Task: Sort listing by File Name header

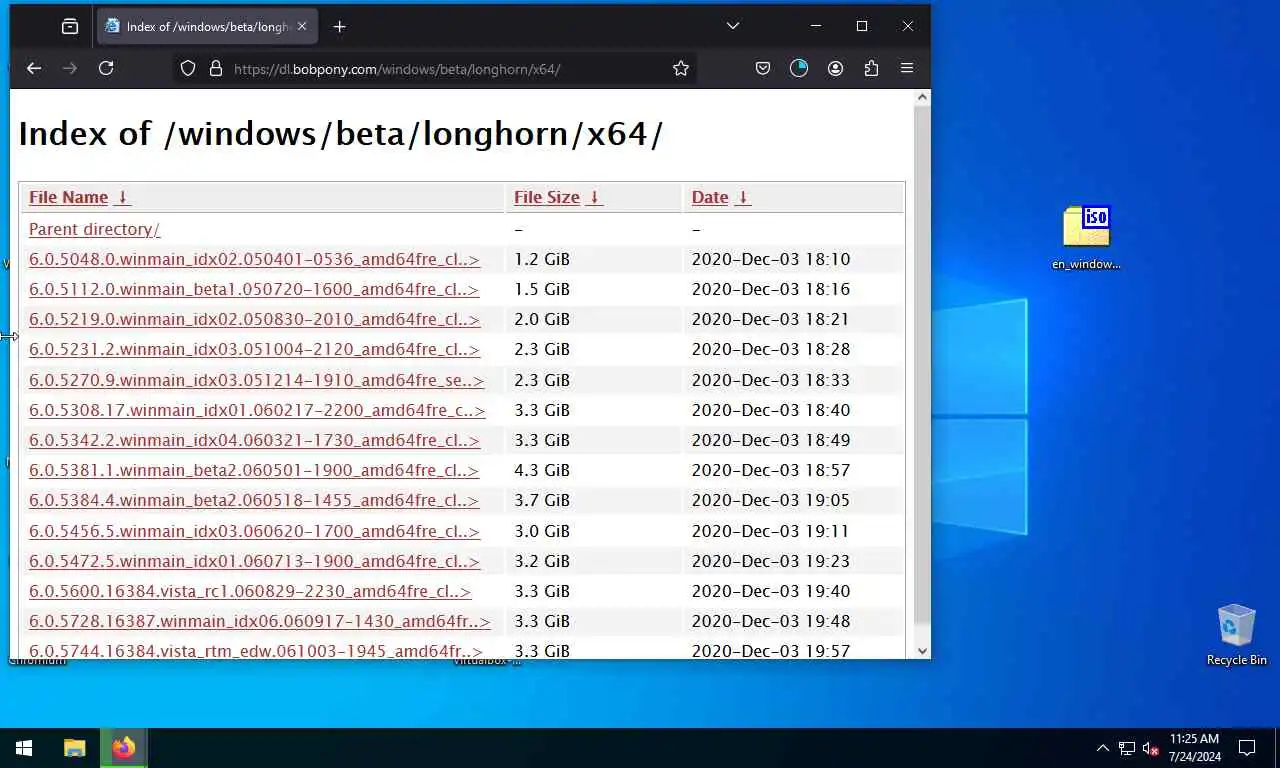Action: pos(68,197)
